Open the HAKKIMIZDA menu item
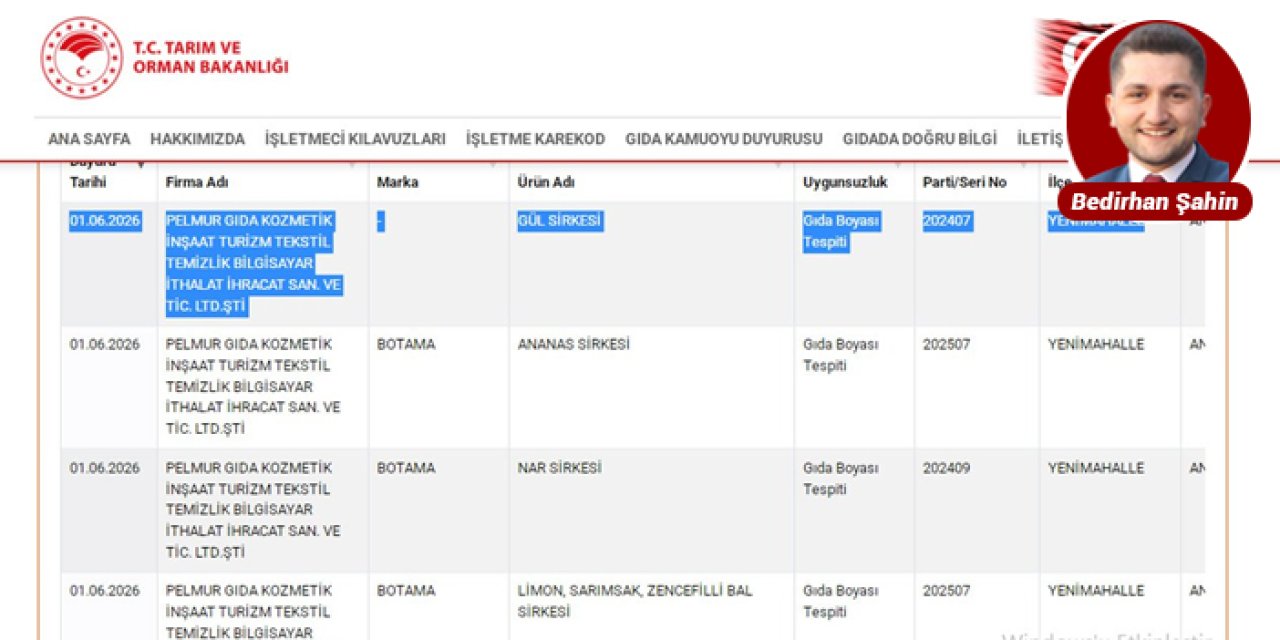 pyautogui.click(x=198, y=139)
